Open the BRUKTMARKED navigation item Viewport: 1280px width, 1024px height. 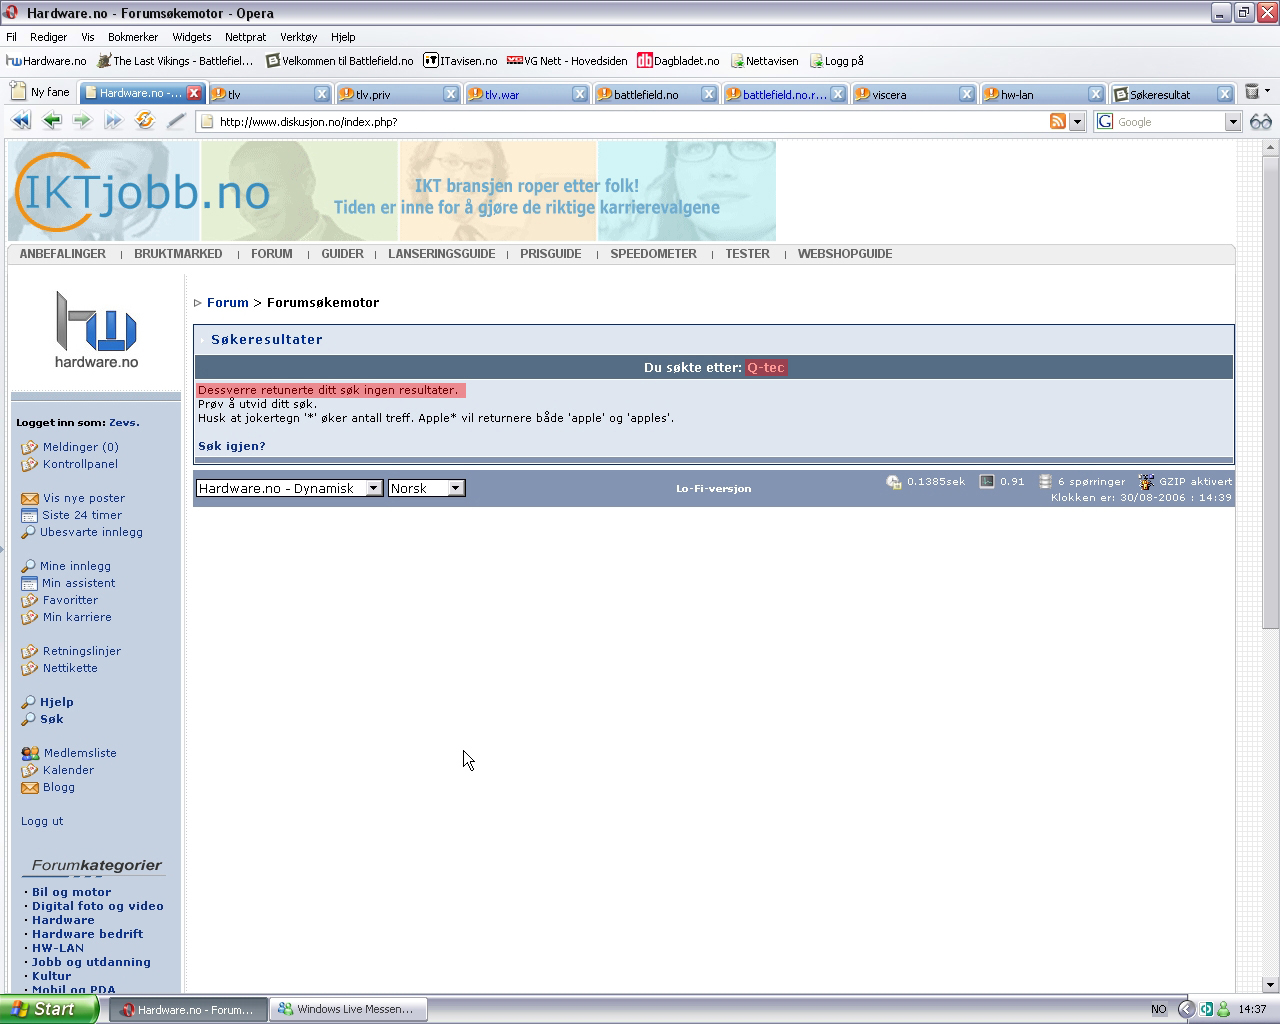[178, 254]
